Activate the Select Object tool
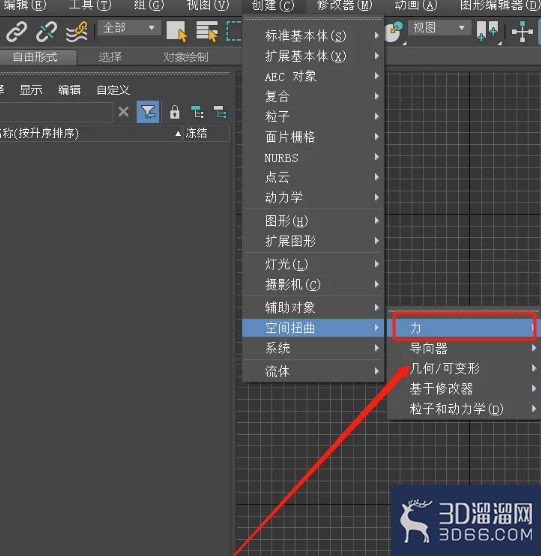Screen dimensions: 541x556 (x=177, y=31)
